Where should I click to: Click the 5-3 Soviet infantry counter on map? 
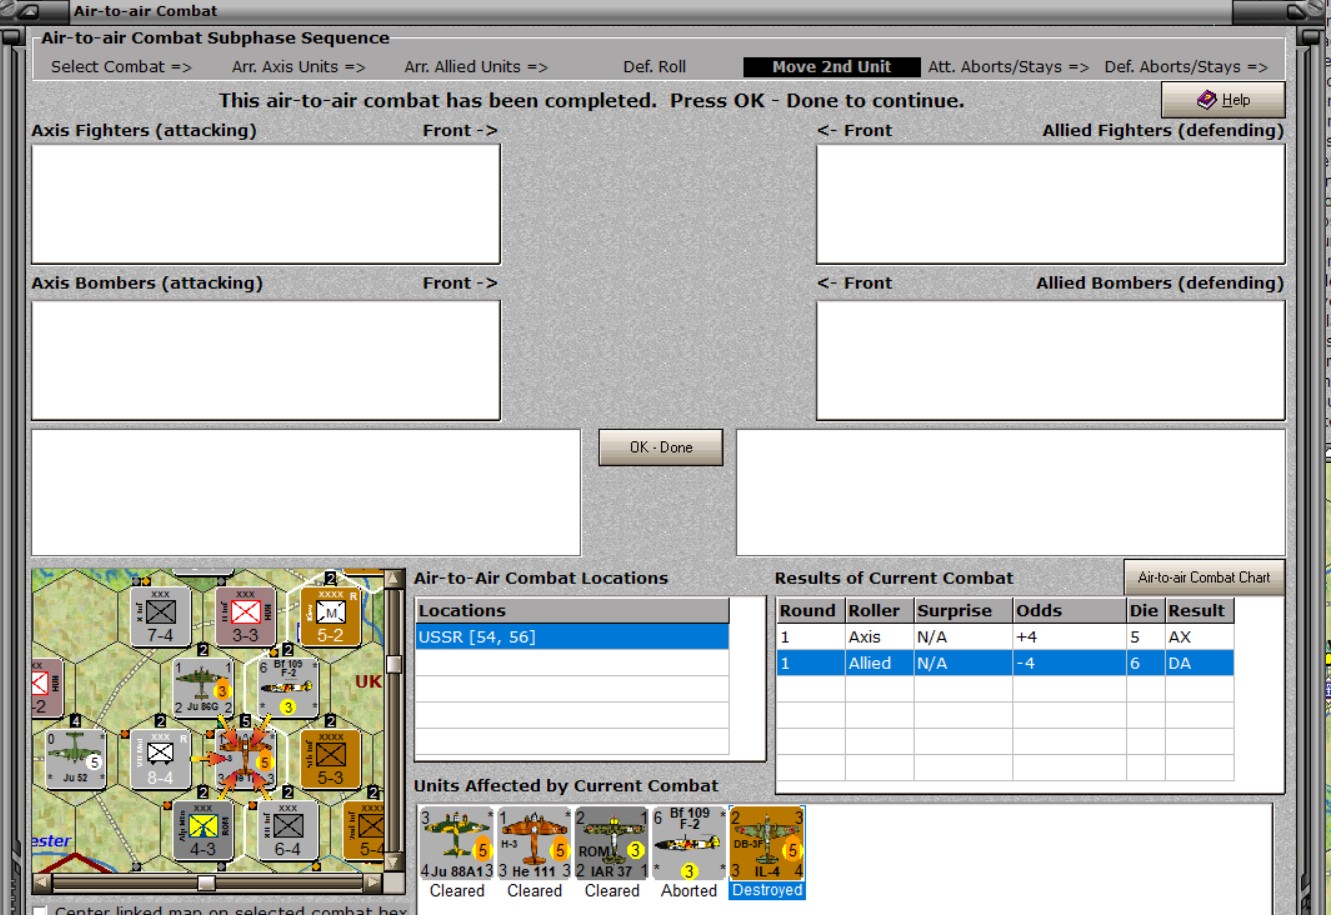tap(331, 759)
